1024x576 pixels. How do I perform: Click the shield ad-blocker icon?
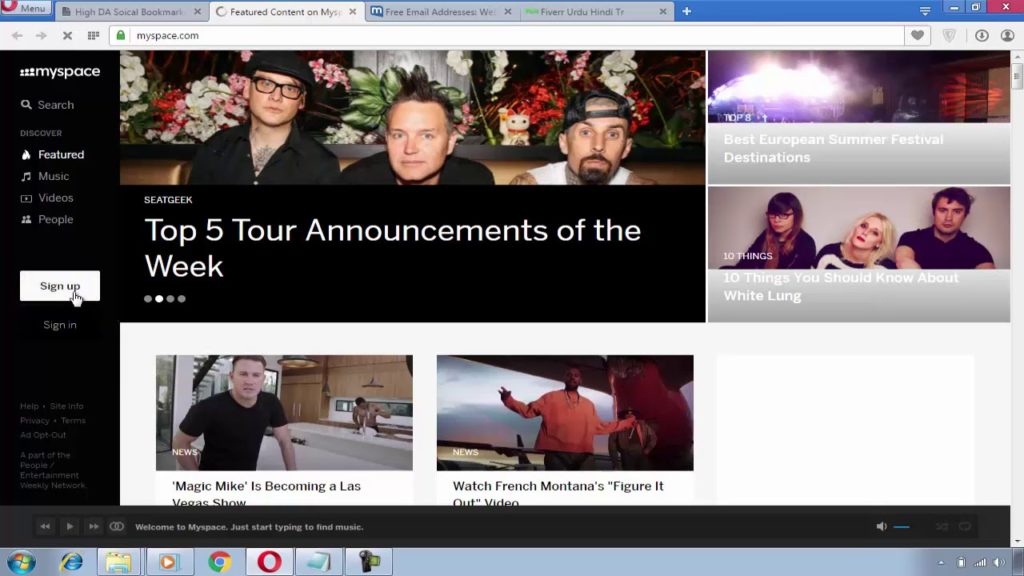click(949, 35)
